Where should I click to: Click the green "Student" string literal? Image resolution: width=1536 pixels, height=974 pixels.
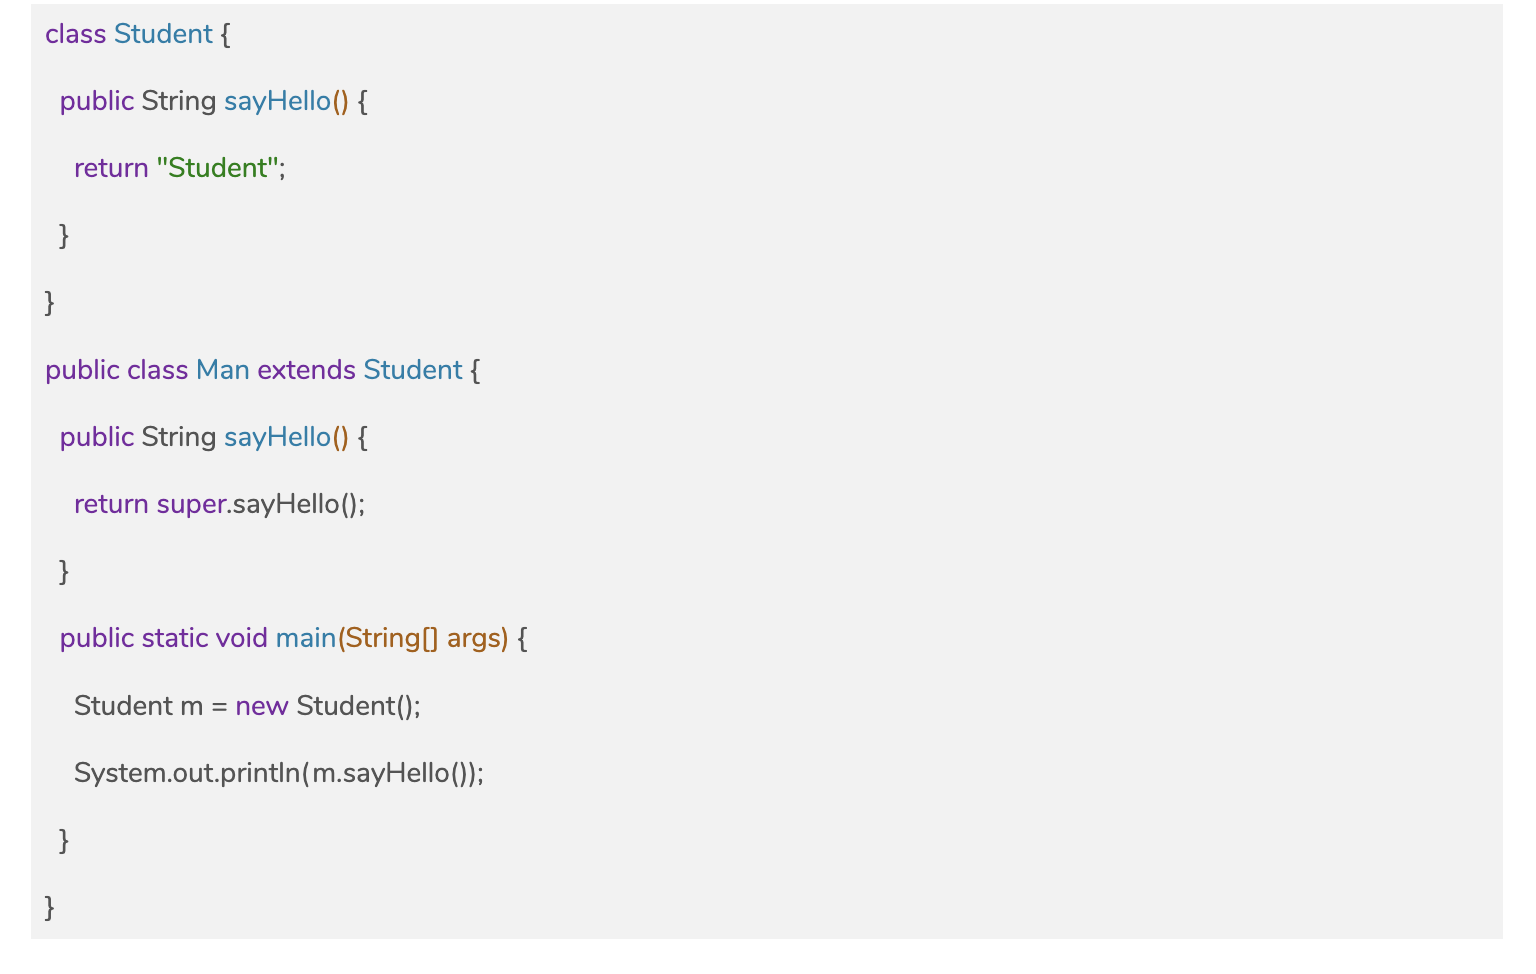pyautogui.click(x=217, y=168)
